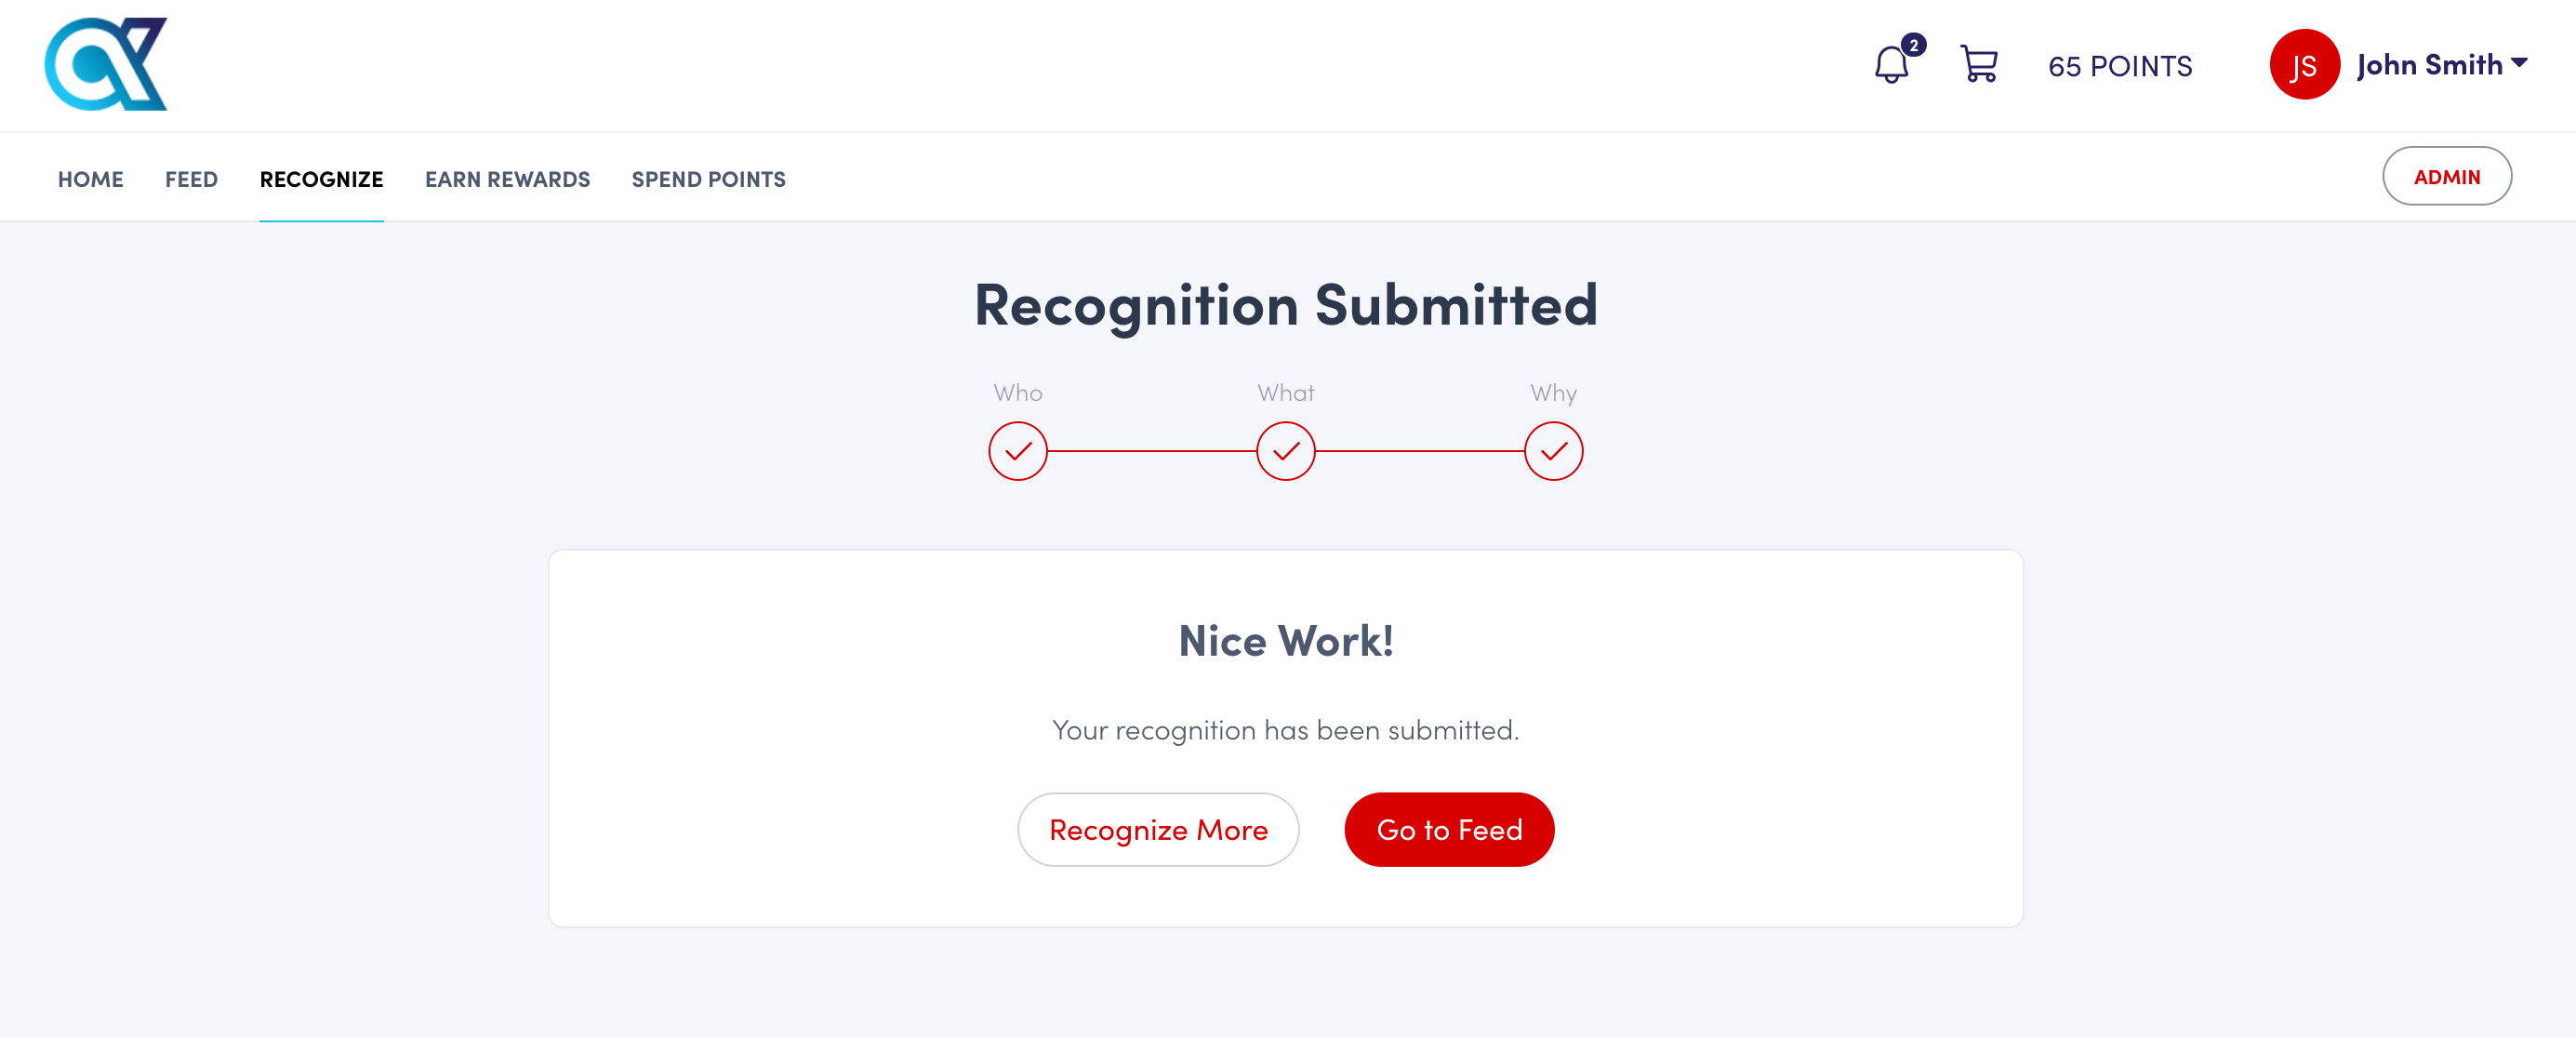Click the Who step checkmark
This screenshot has height=1038, width=2576.
pos(1017,451)
